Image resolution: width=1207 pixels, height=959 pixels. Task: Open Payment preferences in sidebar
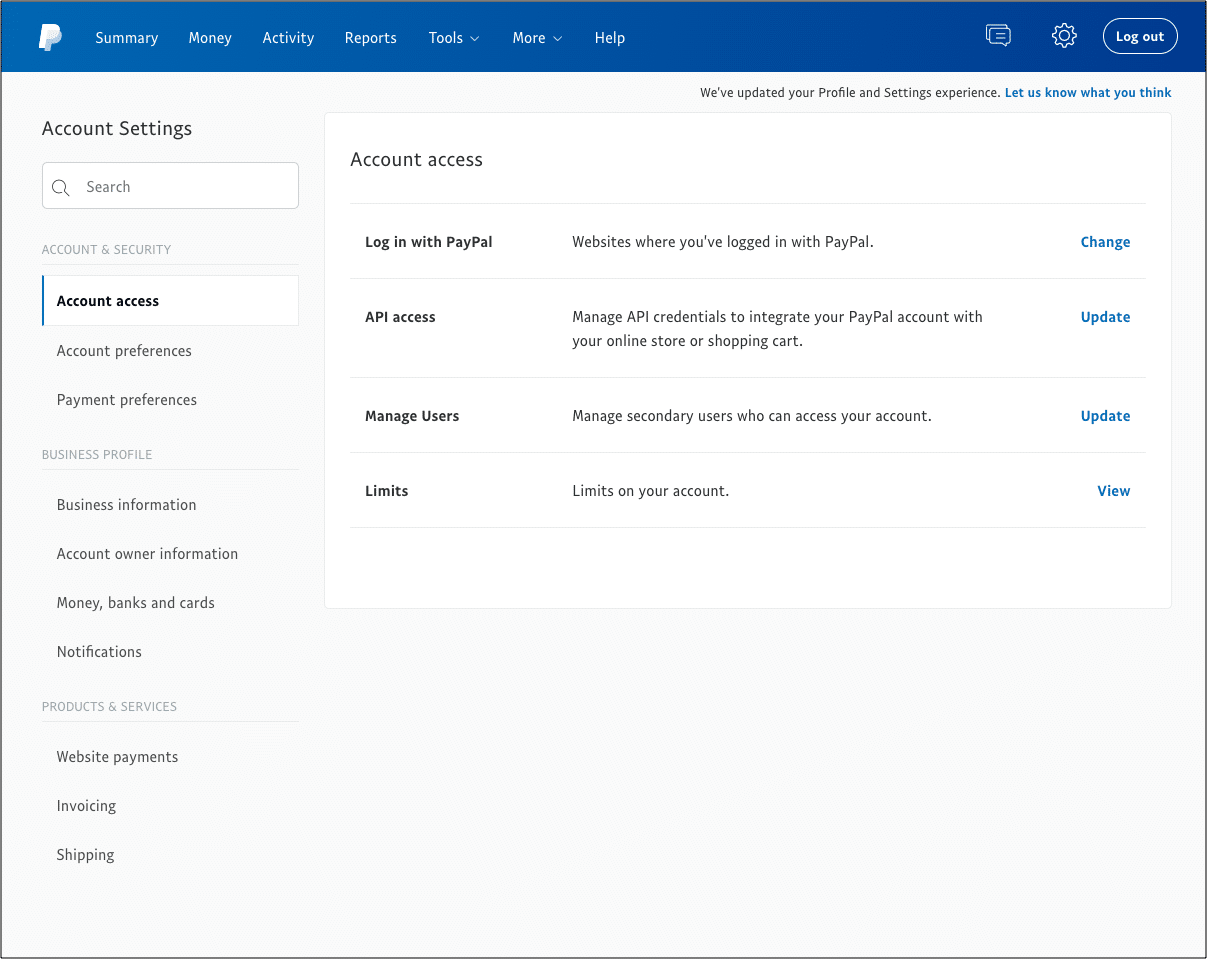pyautogui.click(x=127, y=400)
